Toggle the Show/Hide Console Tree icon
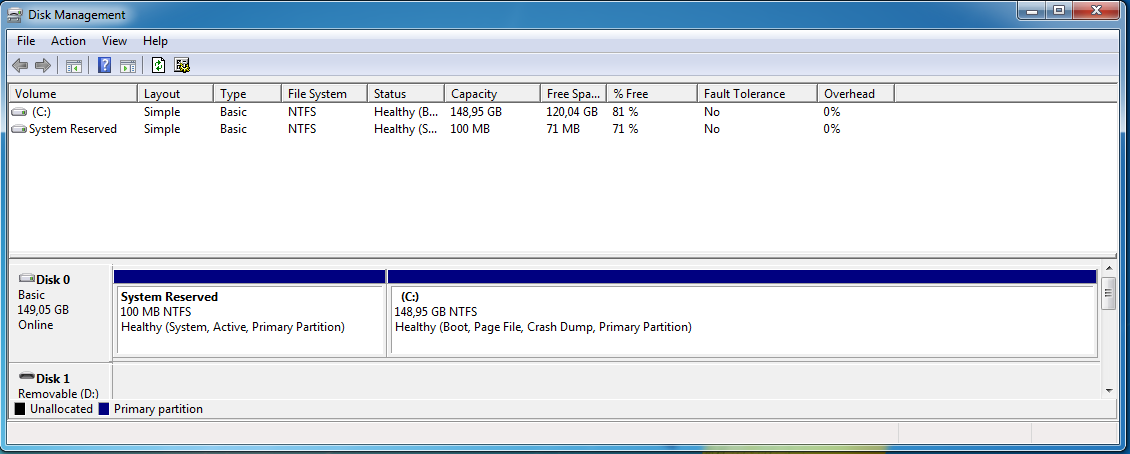The image size is (1130, 454). click(x=74, y=66)
